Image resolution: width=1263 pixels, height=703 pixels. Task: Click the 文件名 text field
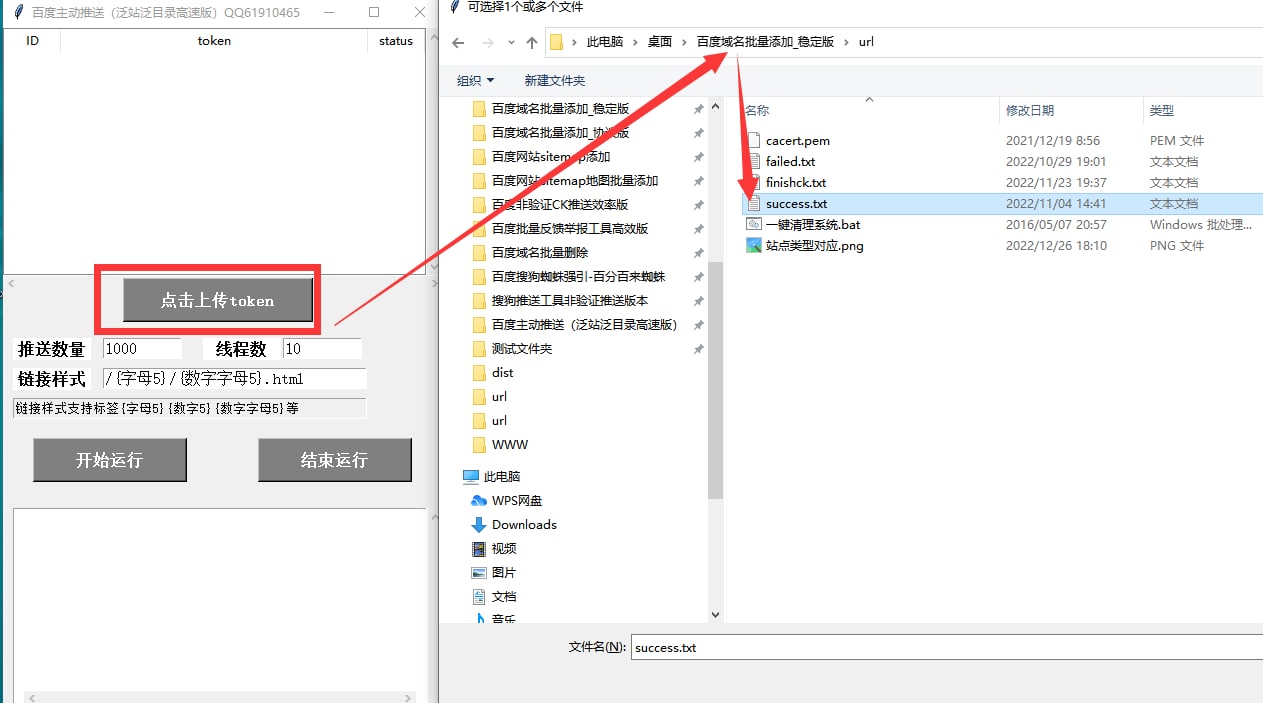pos(947,647)
